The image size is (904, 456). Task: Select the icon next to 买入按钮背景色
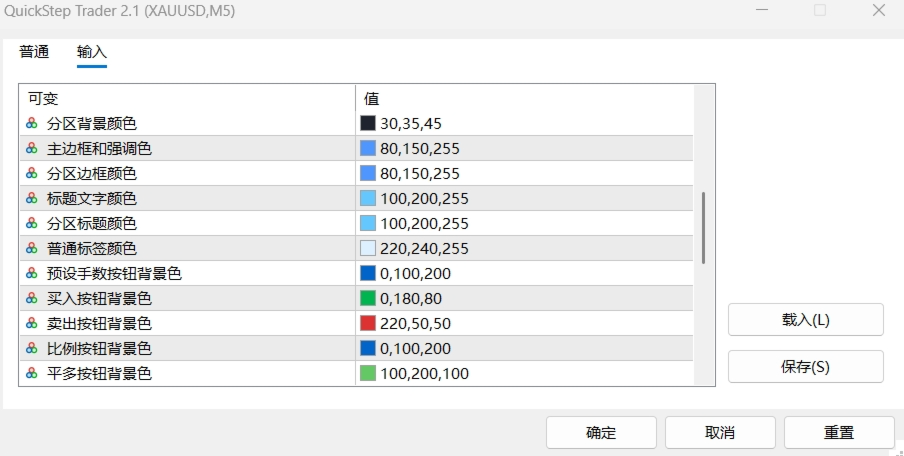32,299
